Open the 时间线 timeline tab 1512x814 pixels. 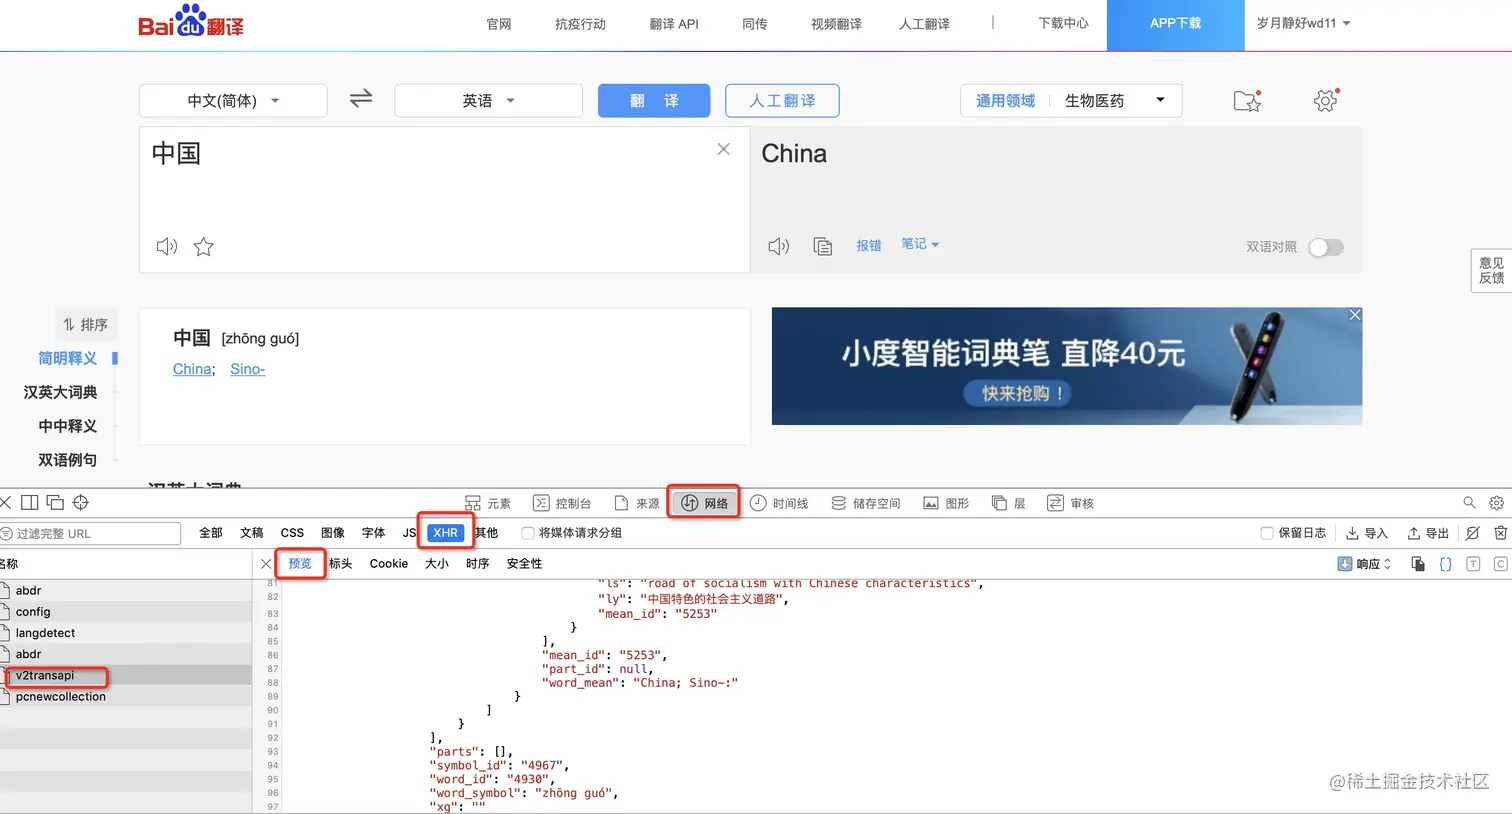[x=779, y=503]
